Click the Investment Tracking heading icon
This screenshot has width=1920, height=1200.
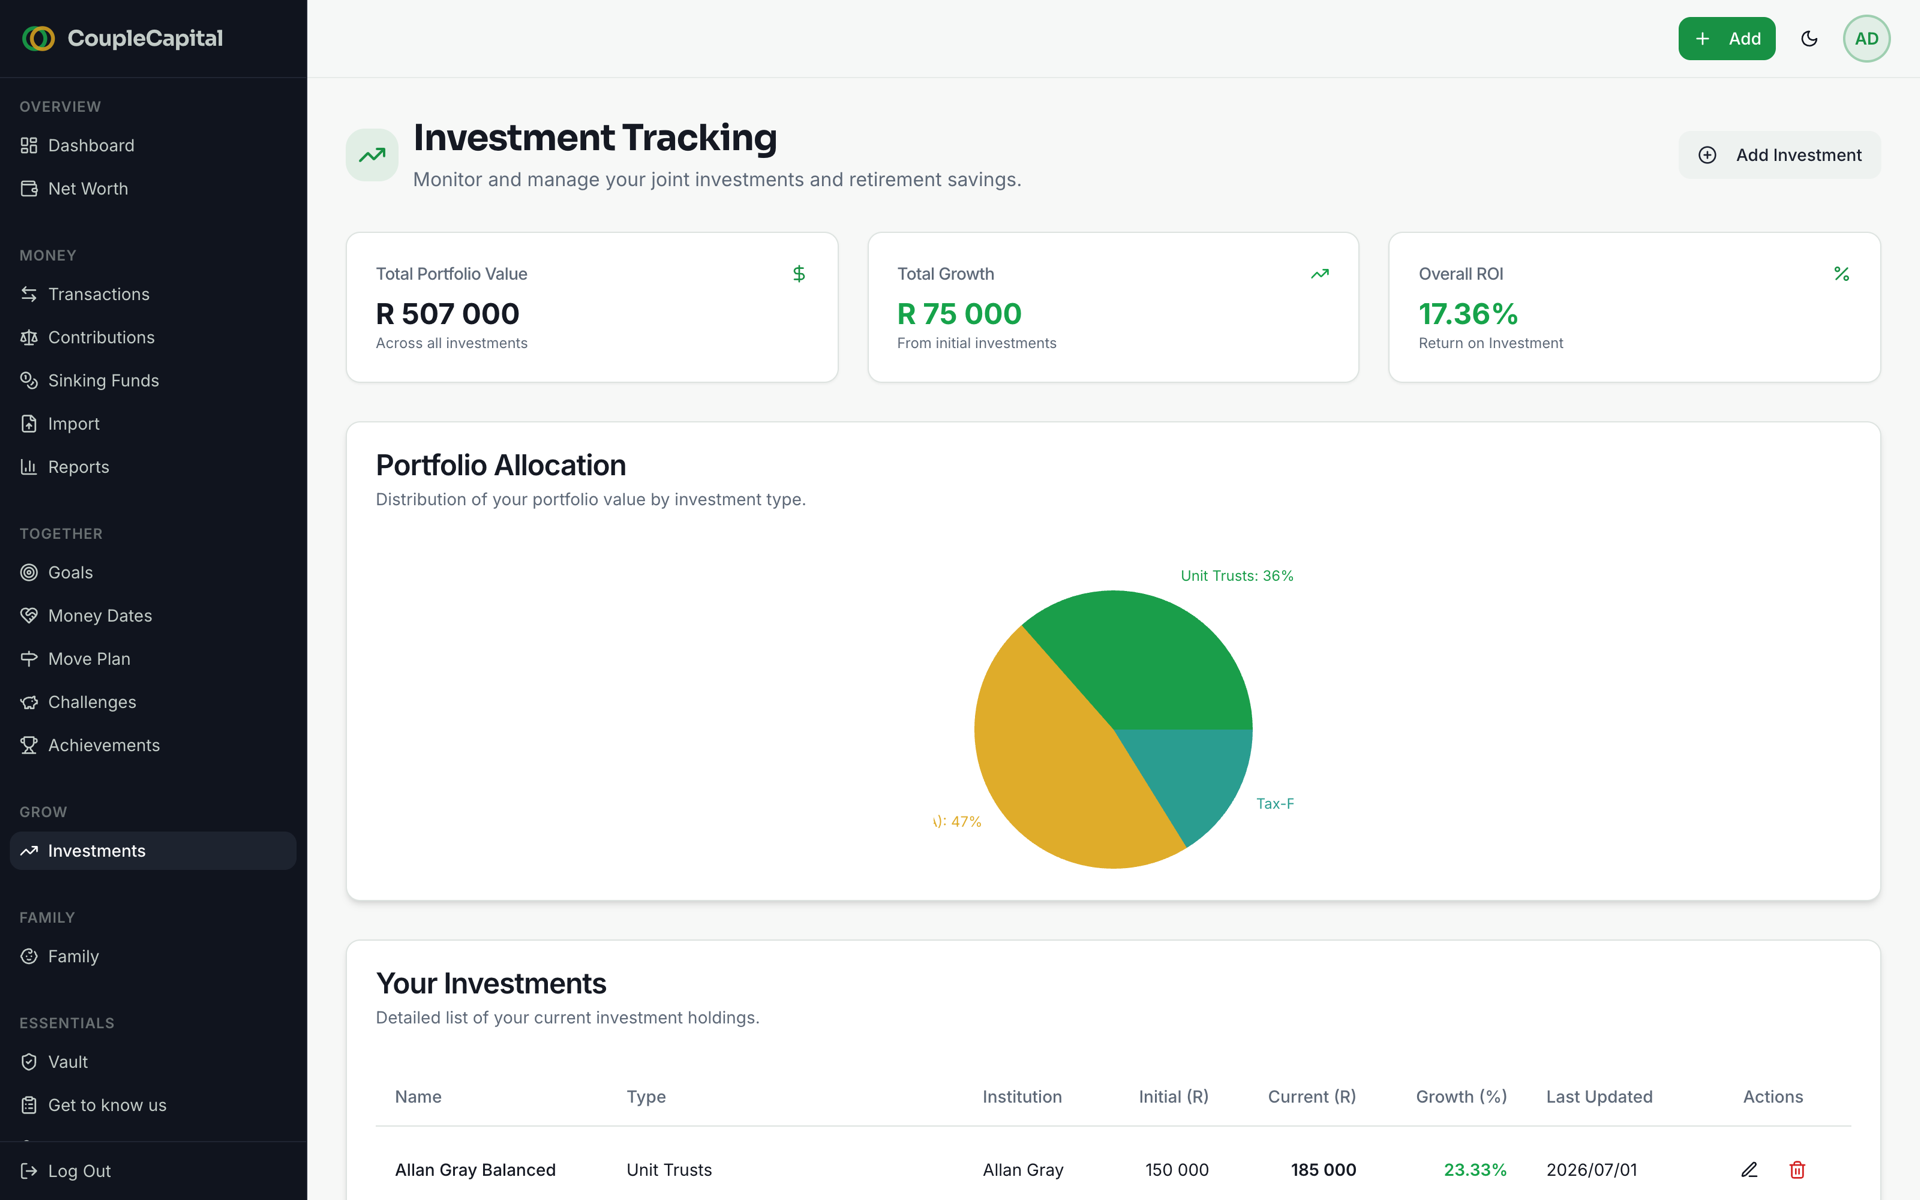click(372, 155)
